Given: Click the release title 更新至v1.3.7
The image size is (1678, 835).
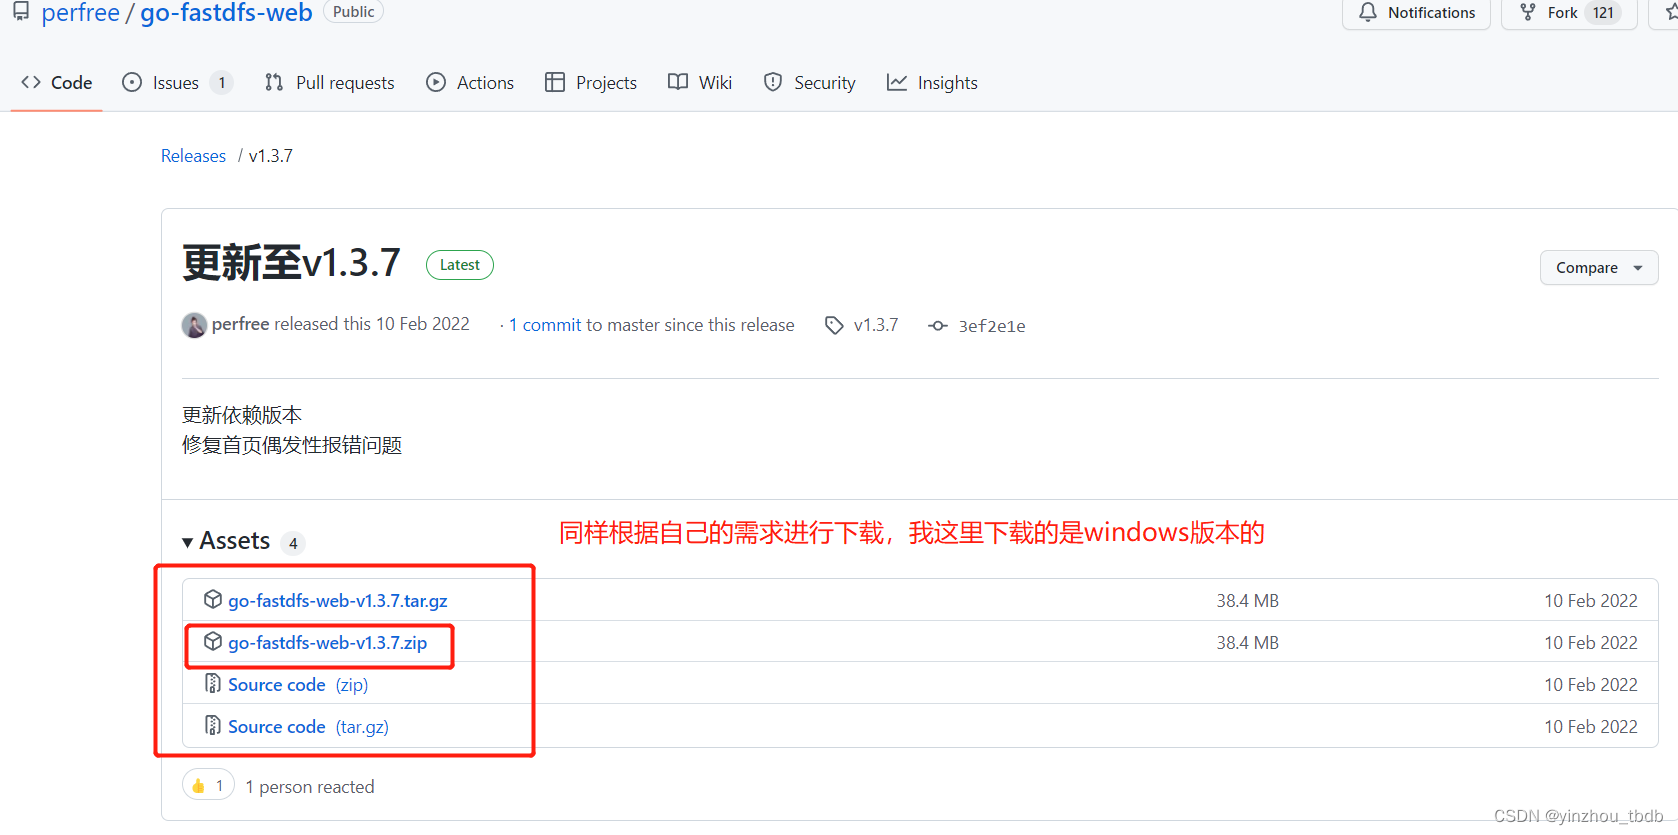Looking at the screenshot, I should pyautogui.click(x=291, y=263).
